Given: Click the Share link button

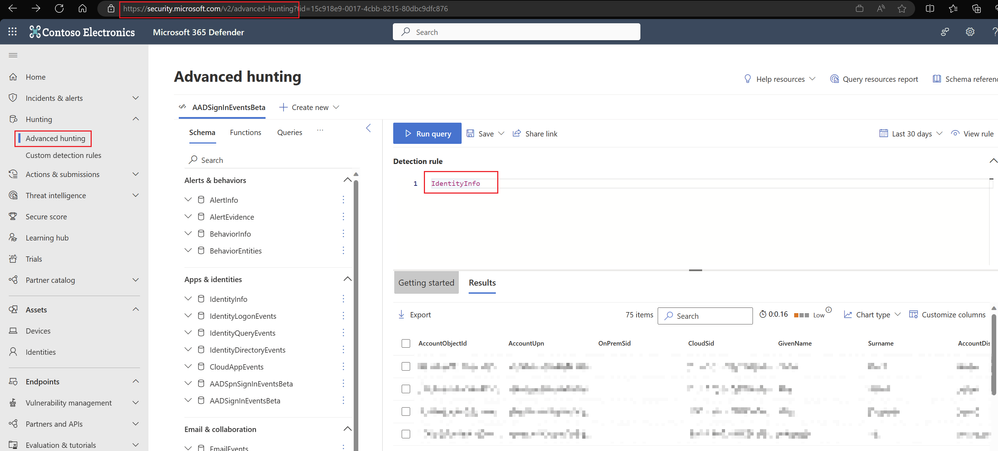Looking at the screenshot, I should tap(535, 134).
